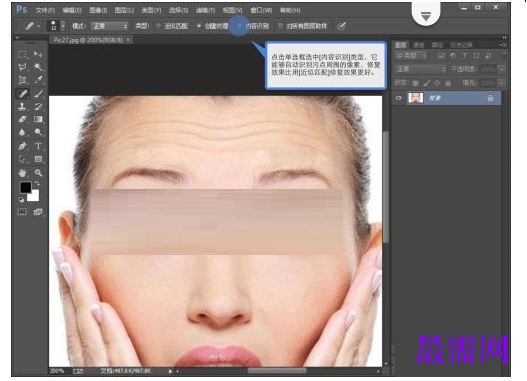Select the Spot Healing Brush tool
Screen dimensions: 527x381
pos(23,93)
